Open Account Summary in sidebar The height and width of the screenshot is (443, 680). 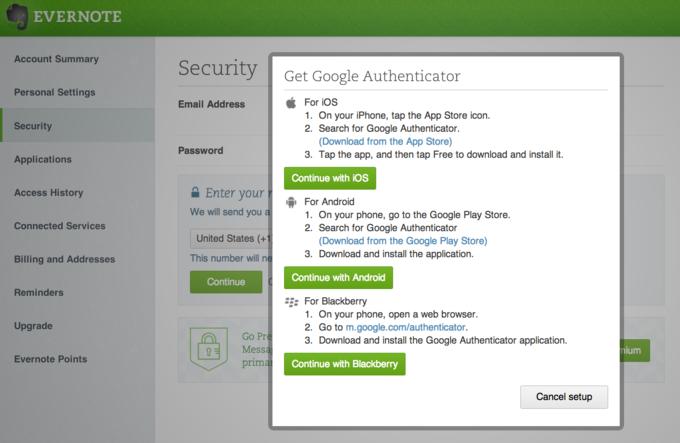click(x=56, y=59)
